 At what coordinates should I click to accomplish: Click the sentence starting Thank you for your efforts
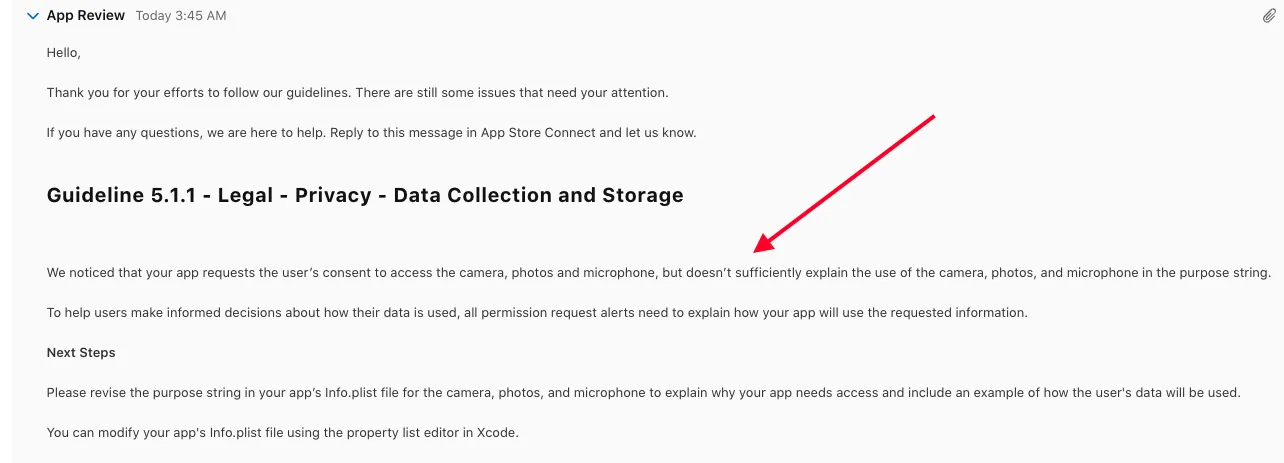(x=357, y=92)
